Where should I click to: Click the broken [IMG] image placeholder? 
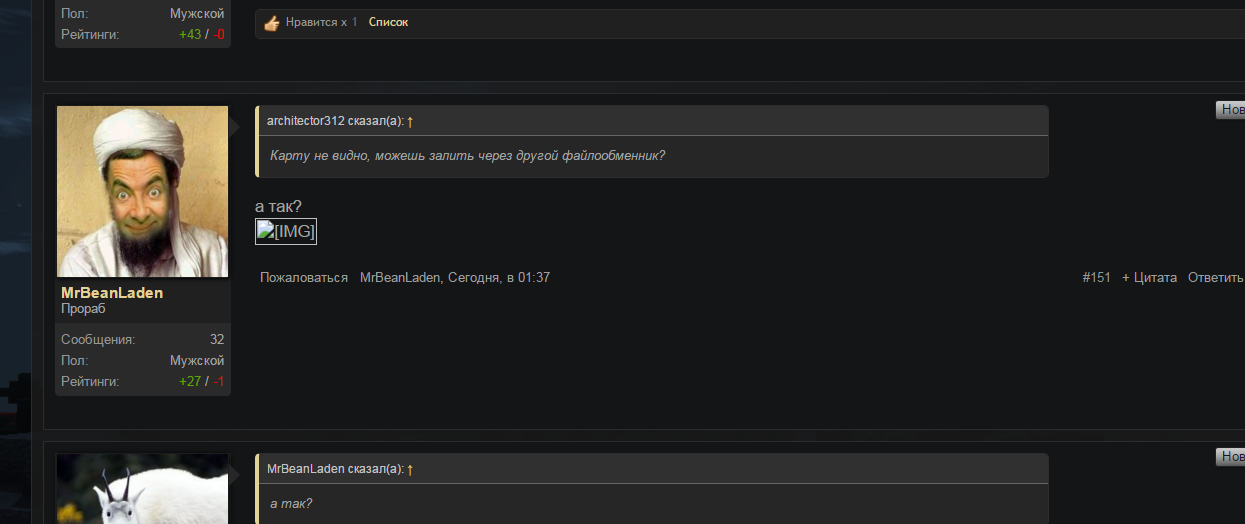pos(286,232)
